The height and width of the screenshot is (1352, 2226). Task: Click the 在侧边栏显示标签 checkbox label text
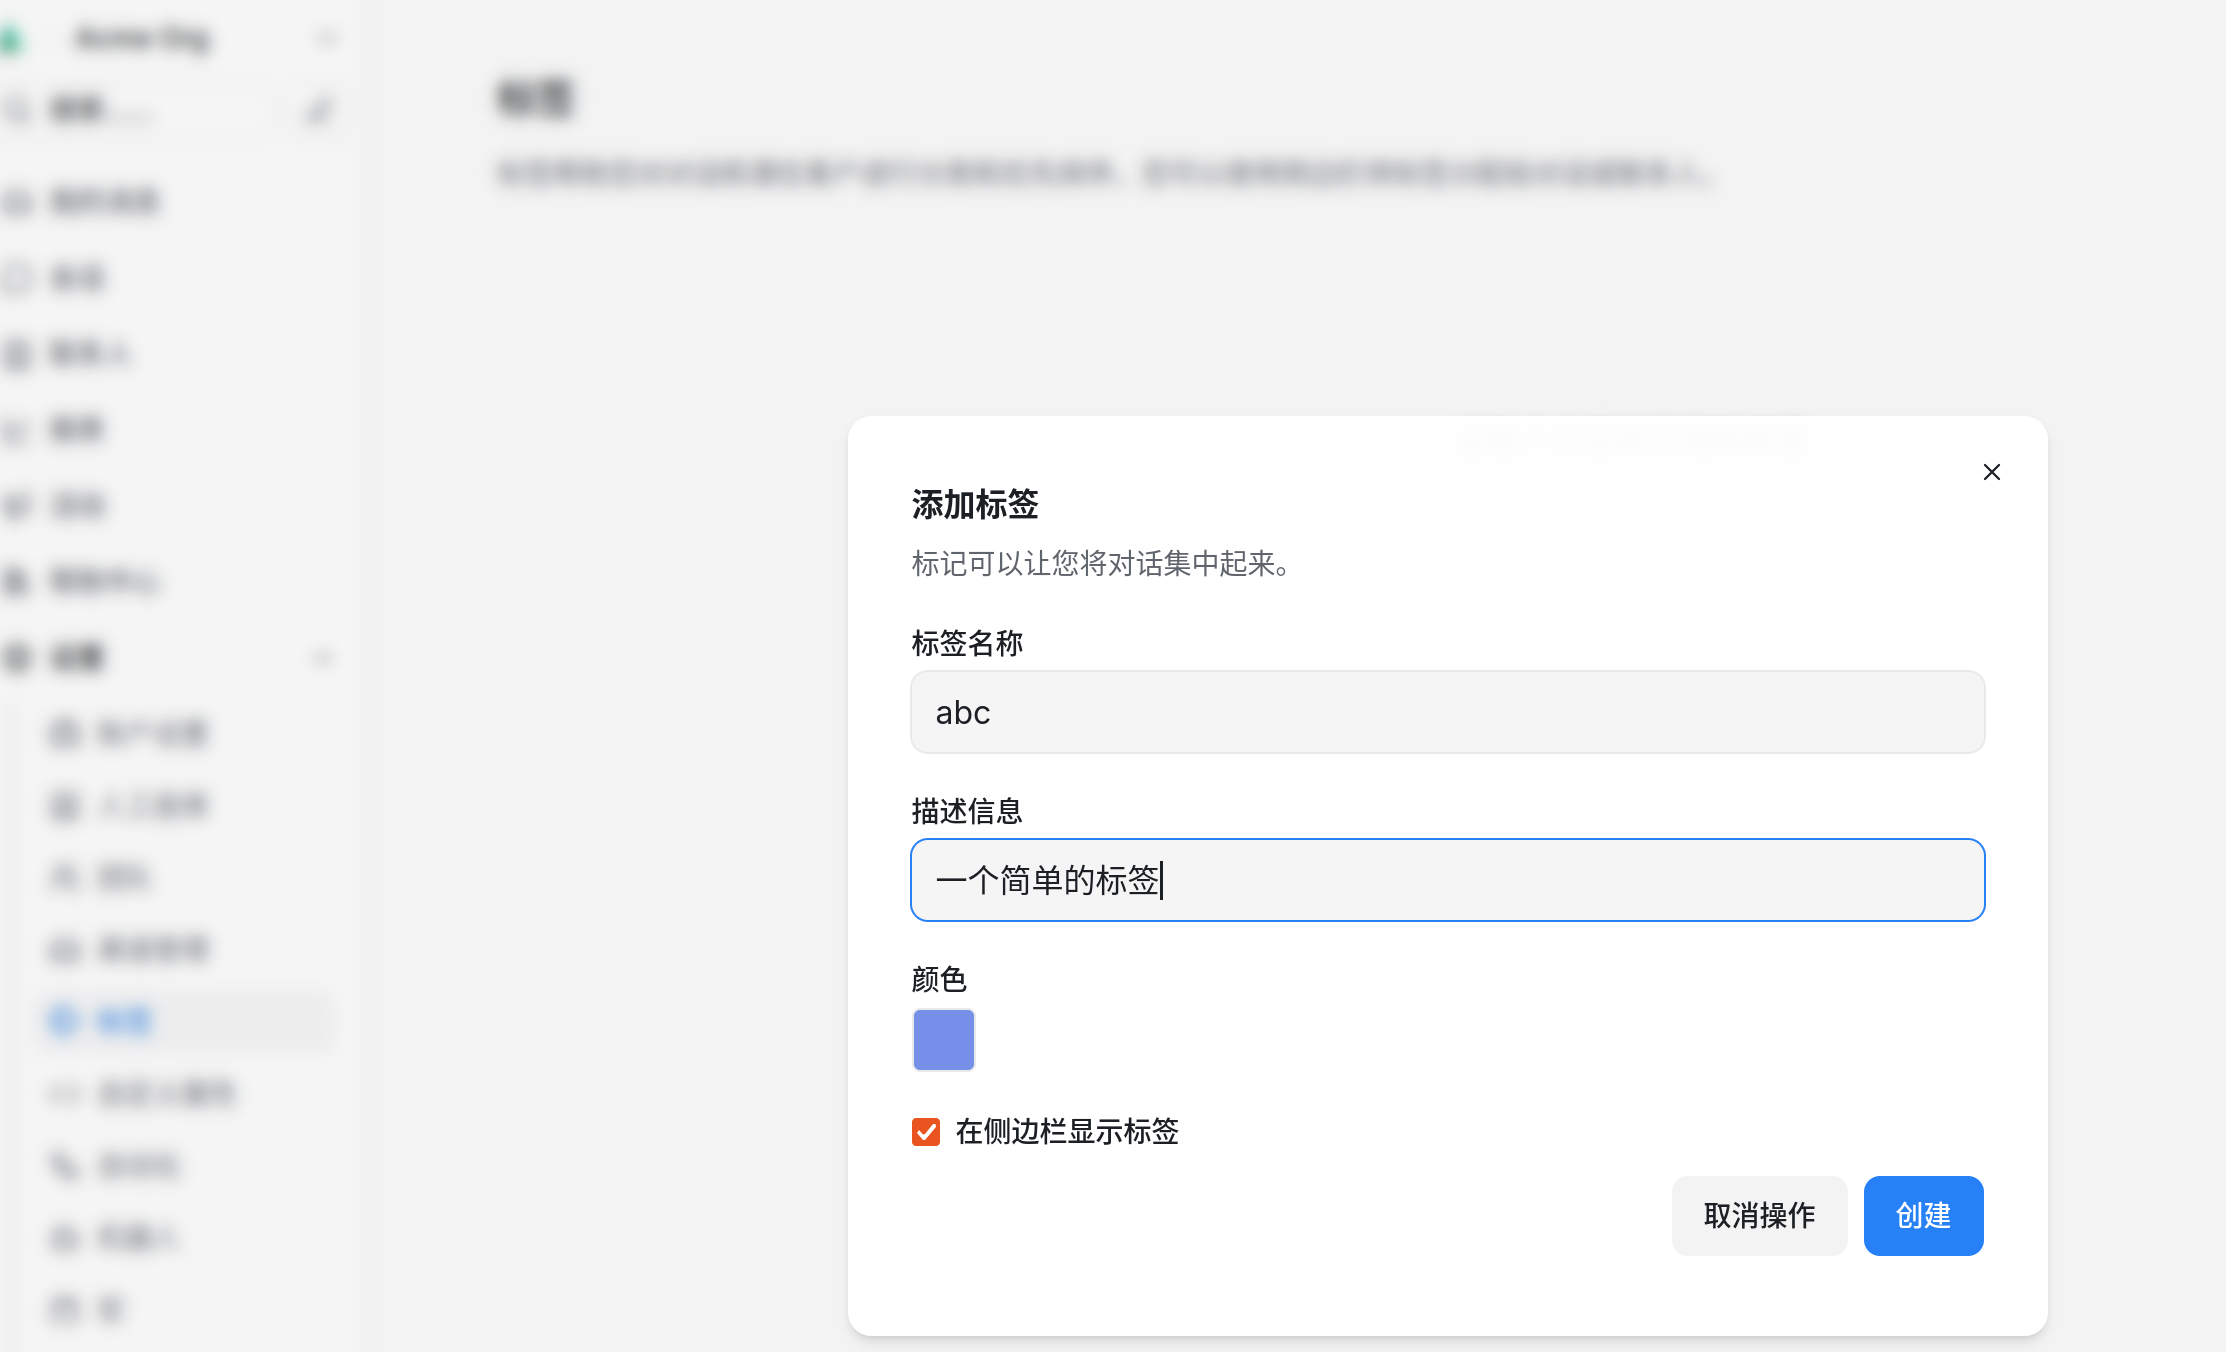[1066, 1132]
